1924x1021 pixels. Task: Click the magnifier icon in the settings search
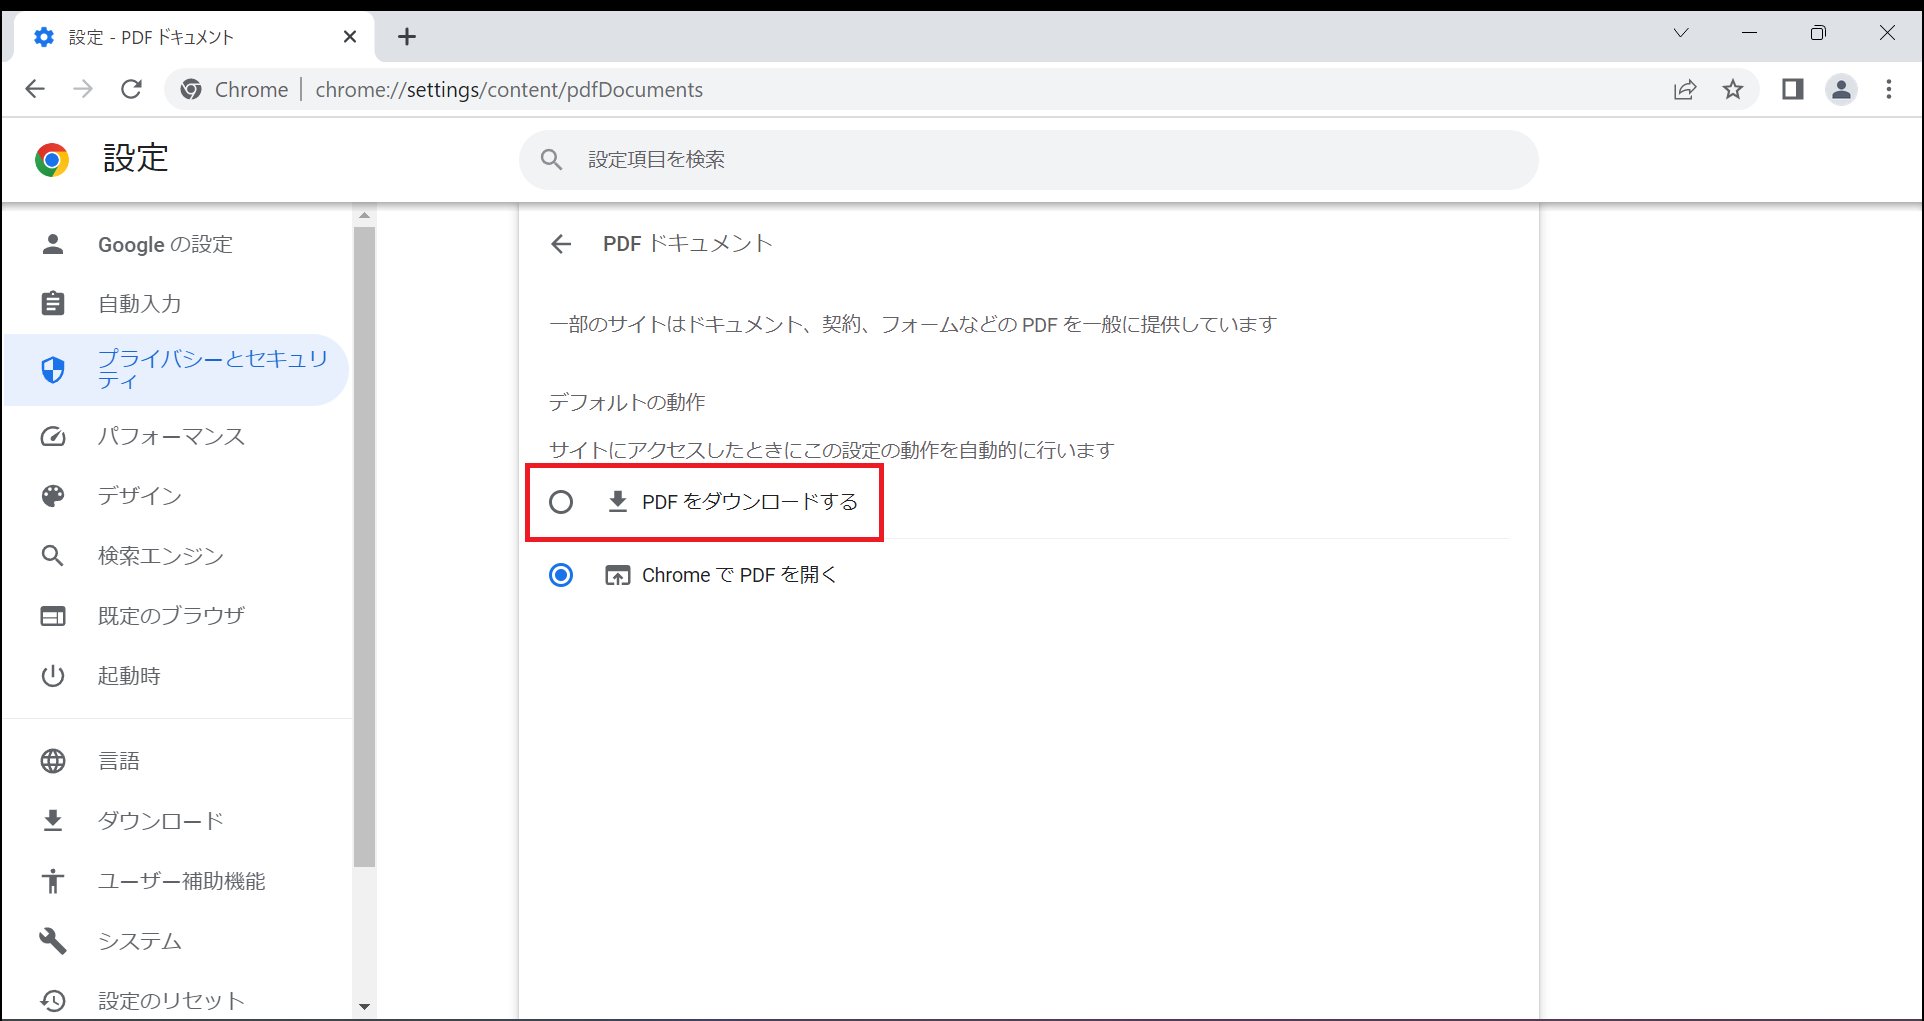tap(551, 159)
